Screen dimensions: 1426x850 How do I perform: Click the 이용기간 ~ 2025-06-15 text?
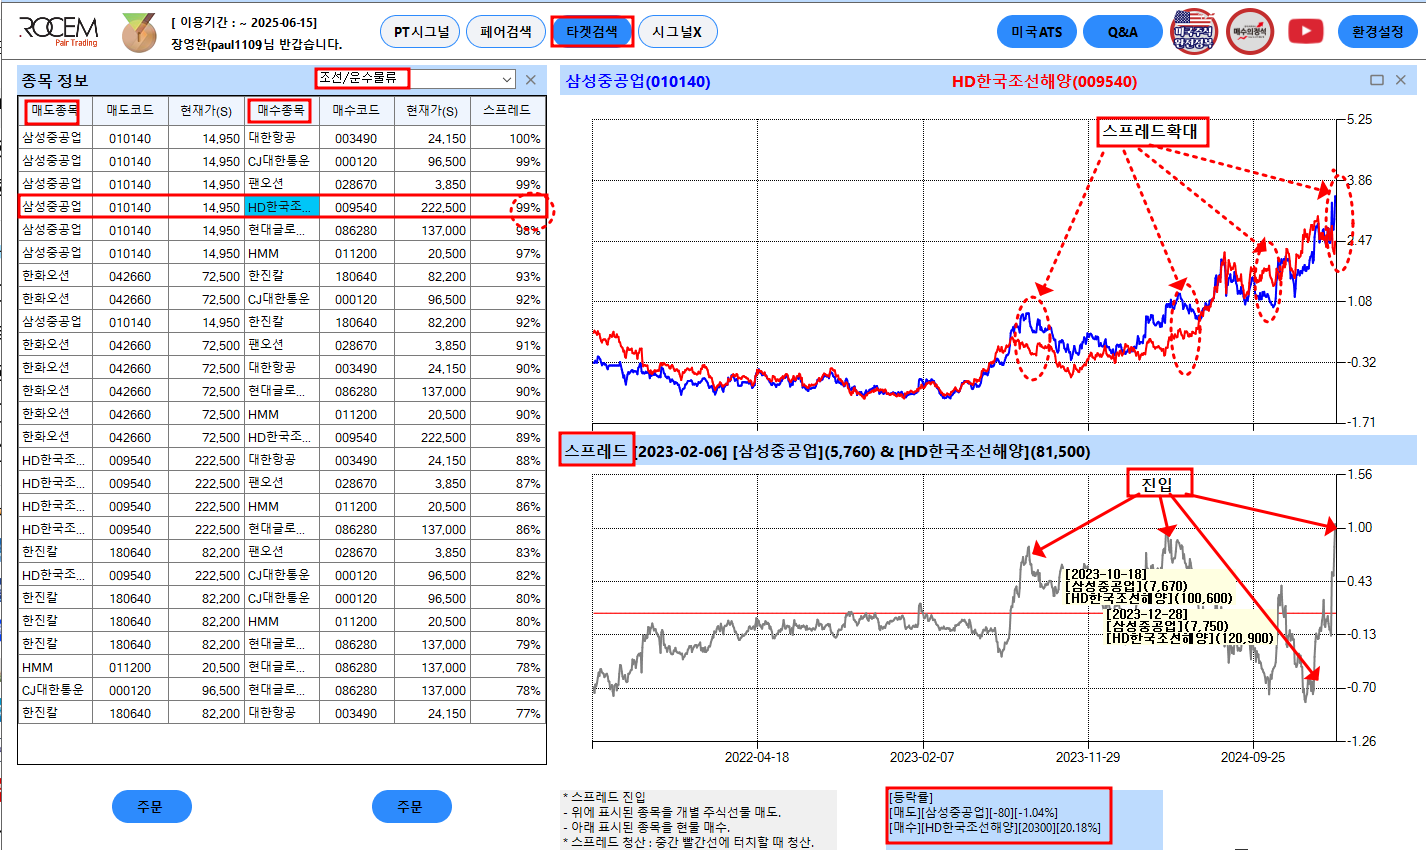[x=244, y=22]
